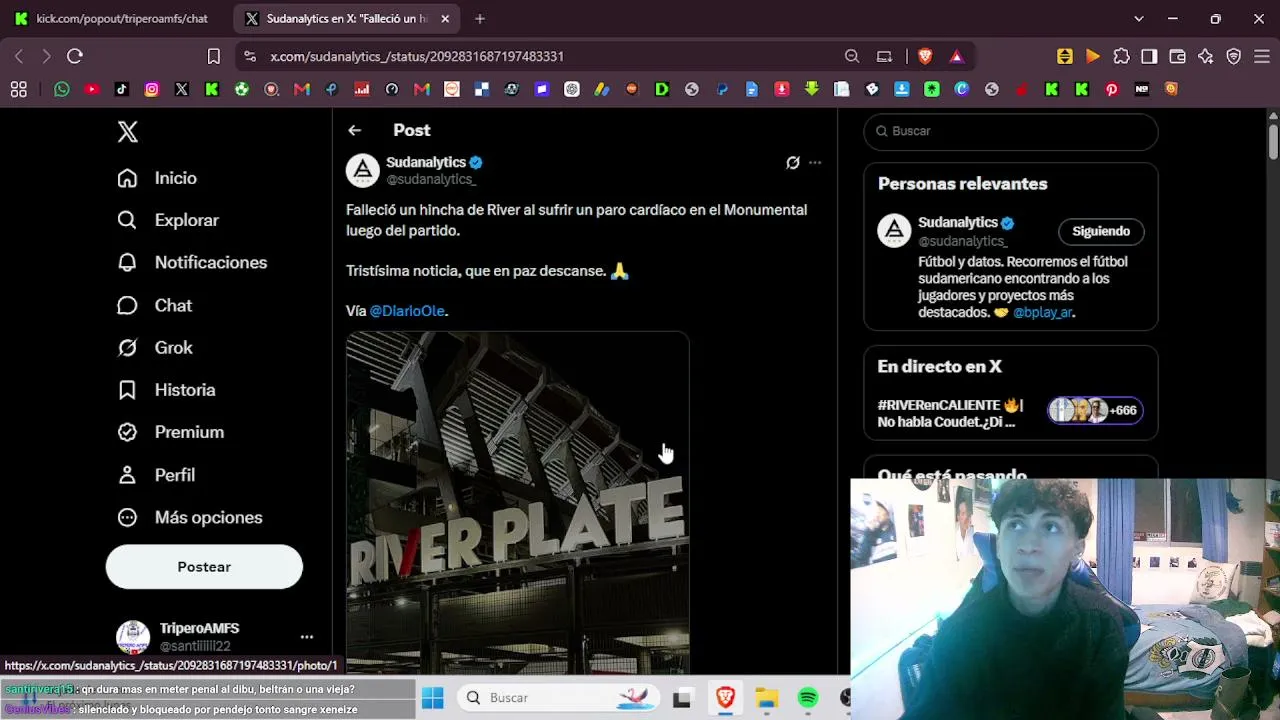
Task: Open the X logo home icon
Action: coord(128,131)
